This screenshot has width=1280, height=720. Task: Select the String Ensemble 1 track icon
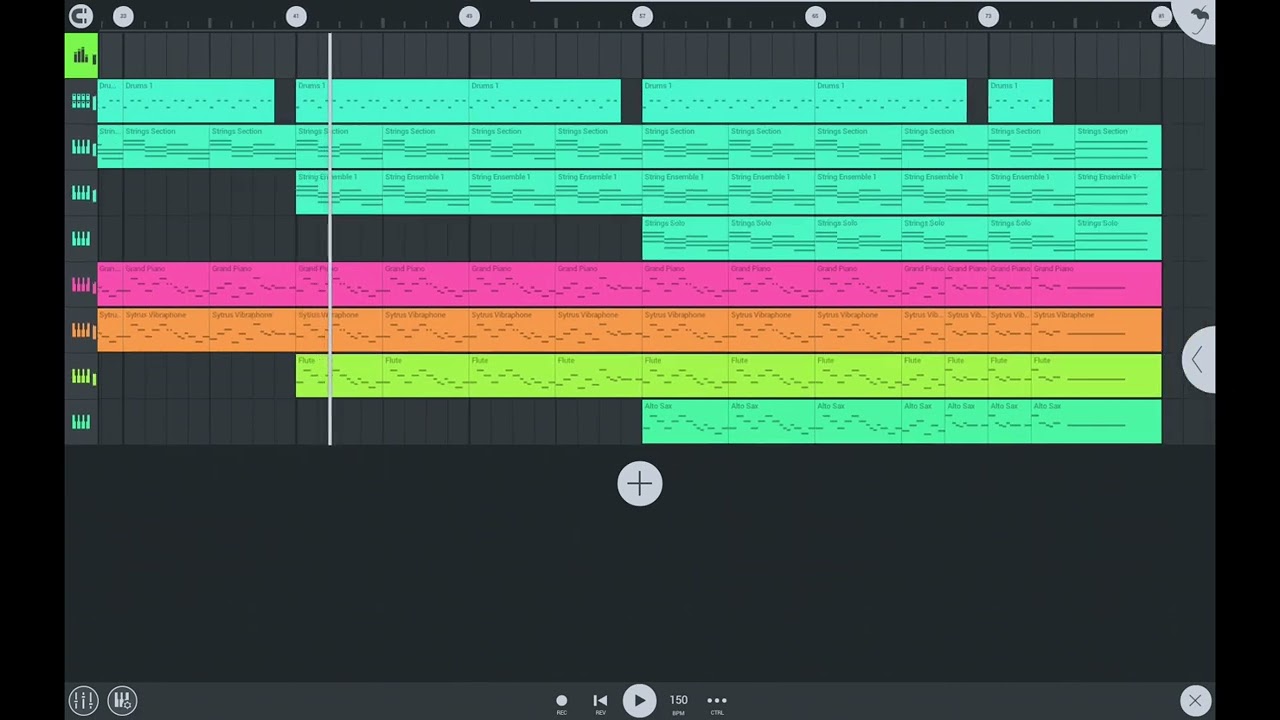[81, 193]
